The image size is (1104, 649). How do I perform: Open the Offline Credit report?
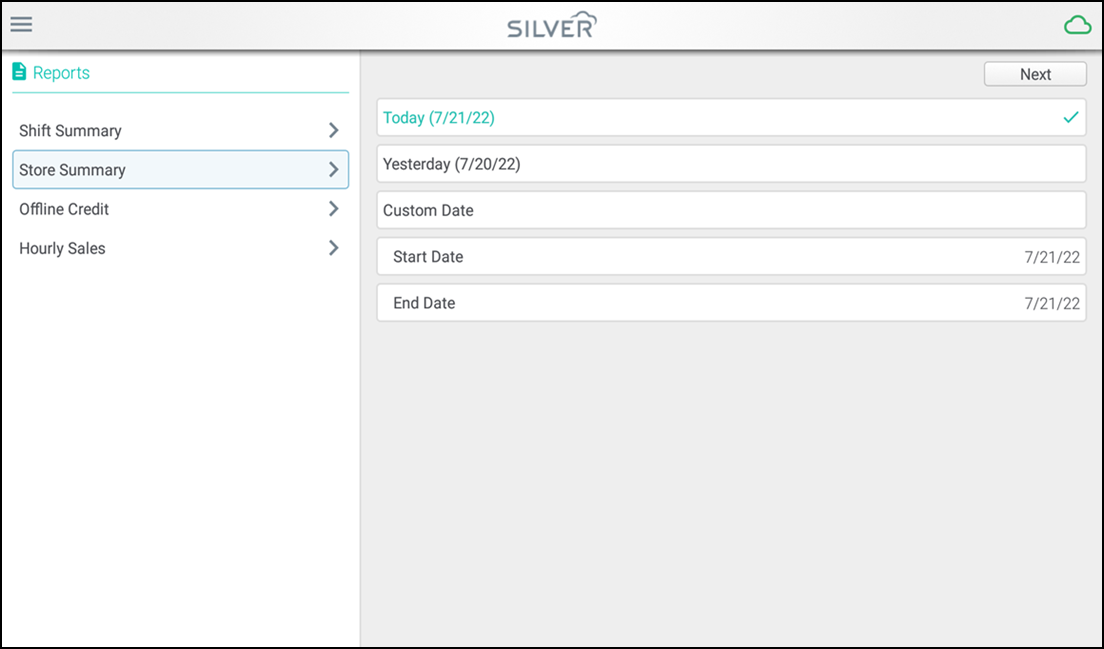(181, 209)
